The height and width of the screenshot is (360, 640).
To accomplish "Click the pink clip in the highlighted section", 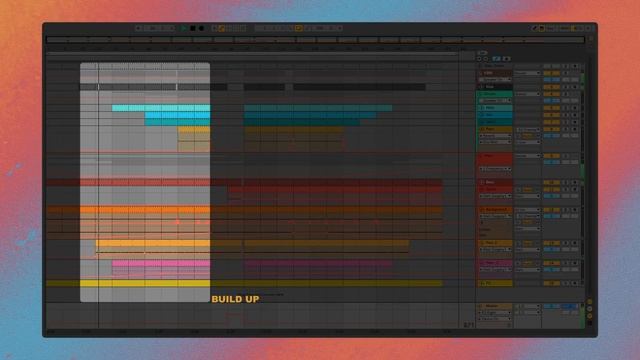I will pyautogui.click(x=161, y=263).
